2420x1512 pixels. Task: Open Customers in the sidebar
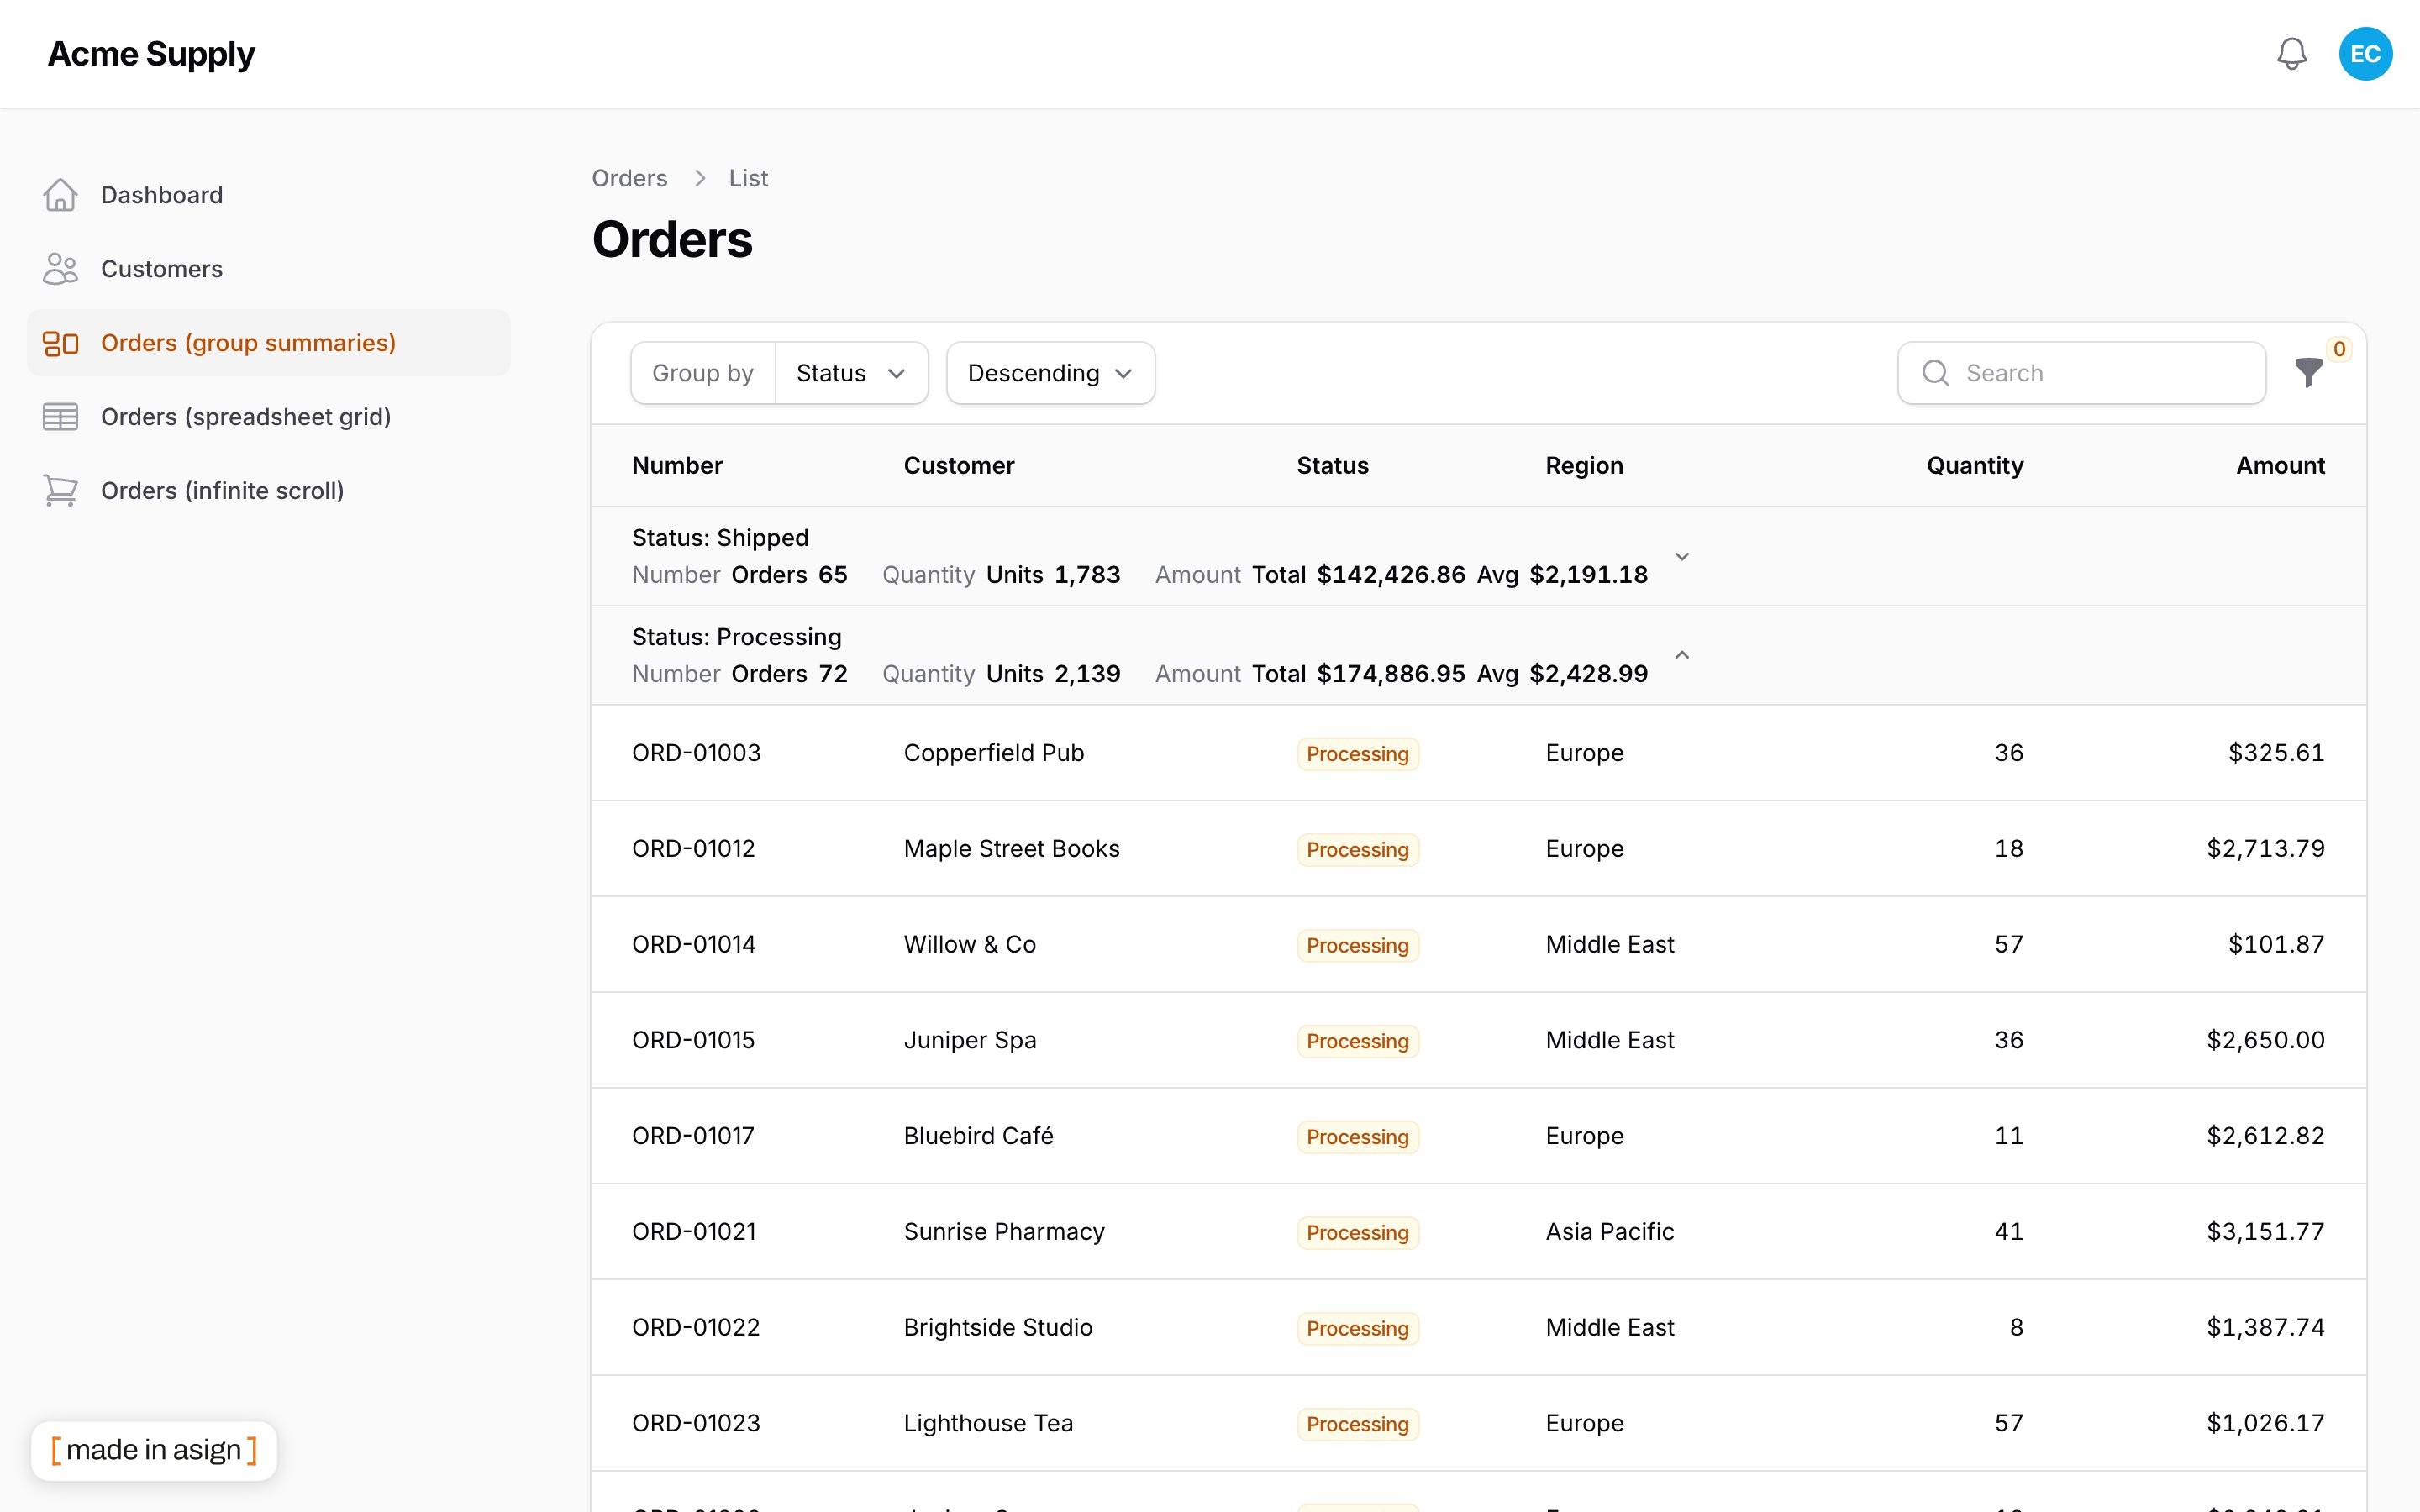(x=269, y=269)
